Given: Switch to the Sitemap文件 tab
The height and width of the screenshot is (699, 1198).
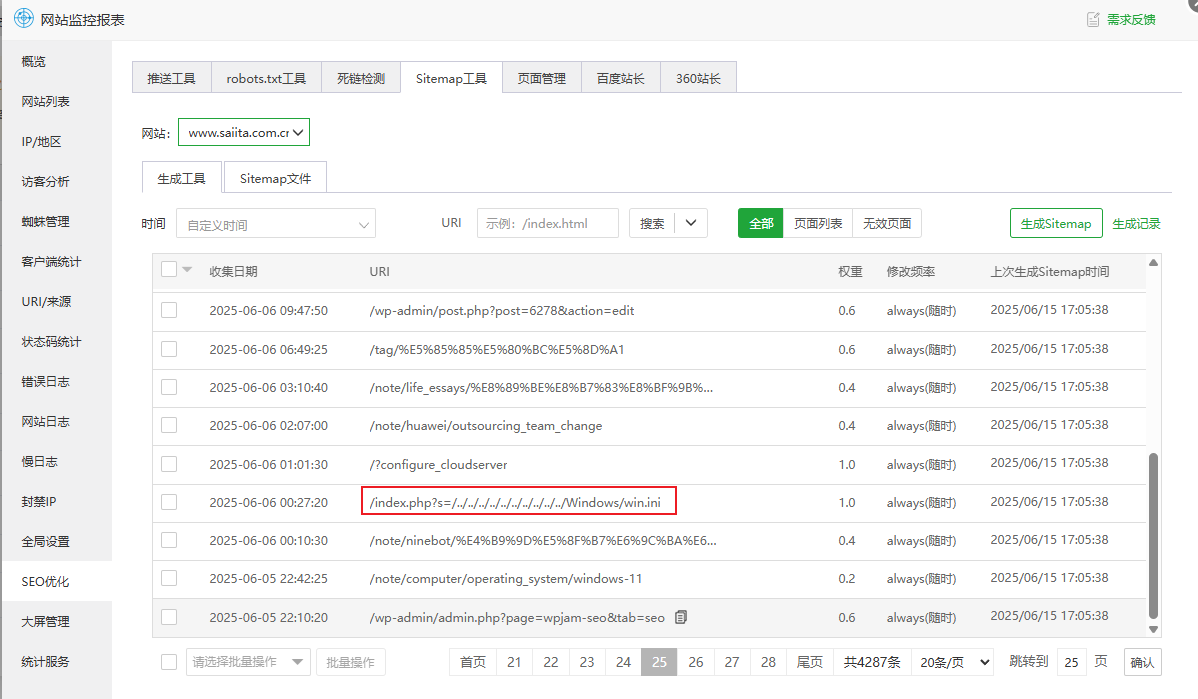Looking at the screenshot, I should [x=275, y=178].
